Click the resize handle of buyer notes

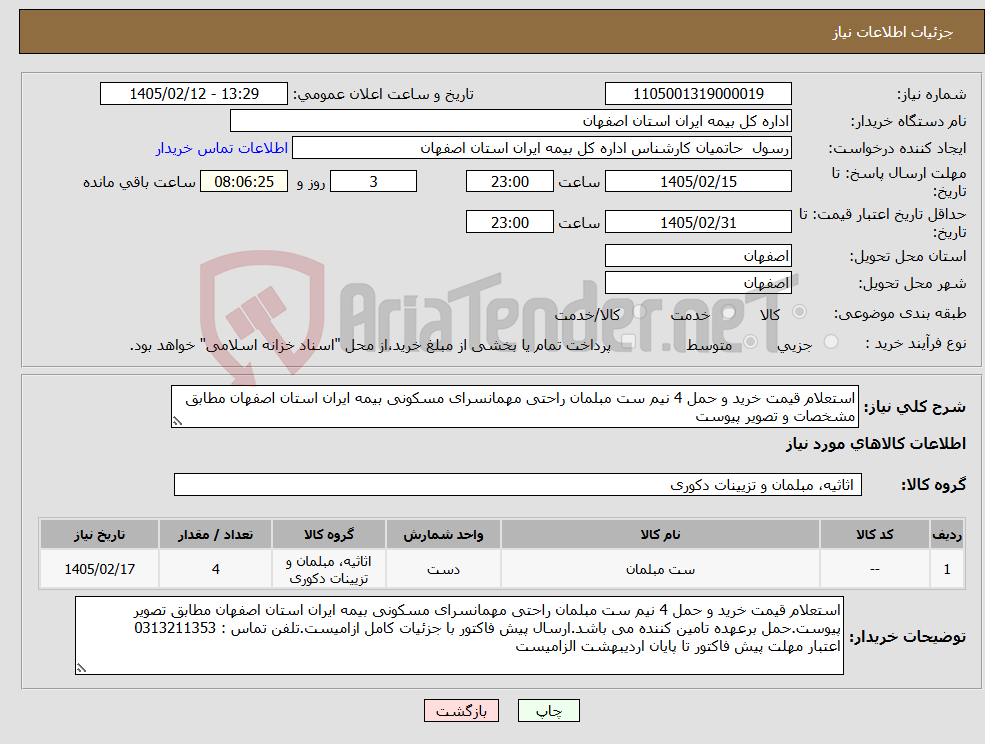coord(81,669)
